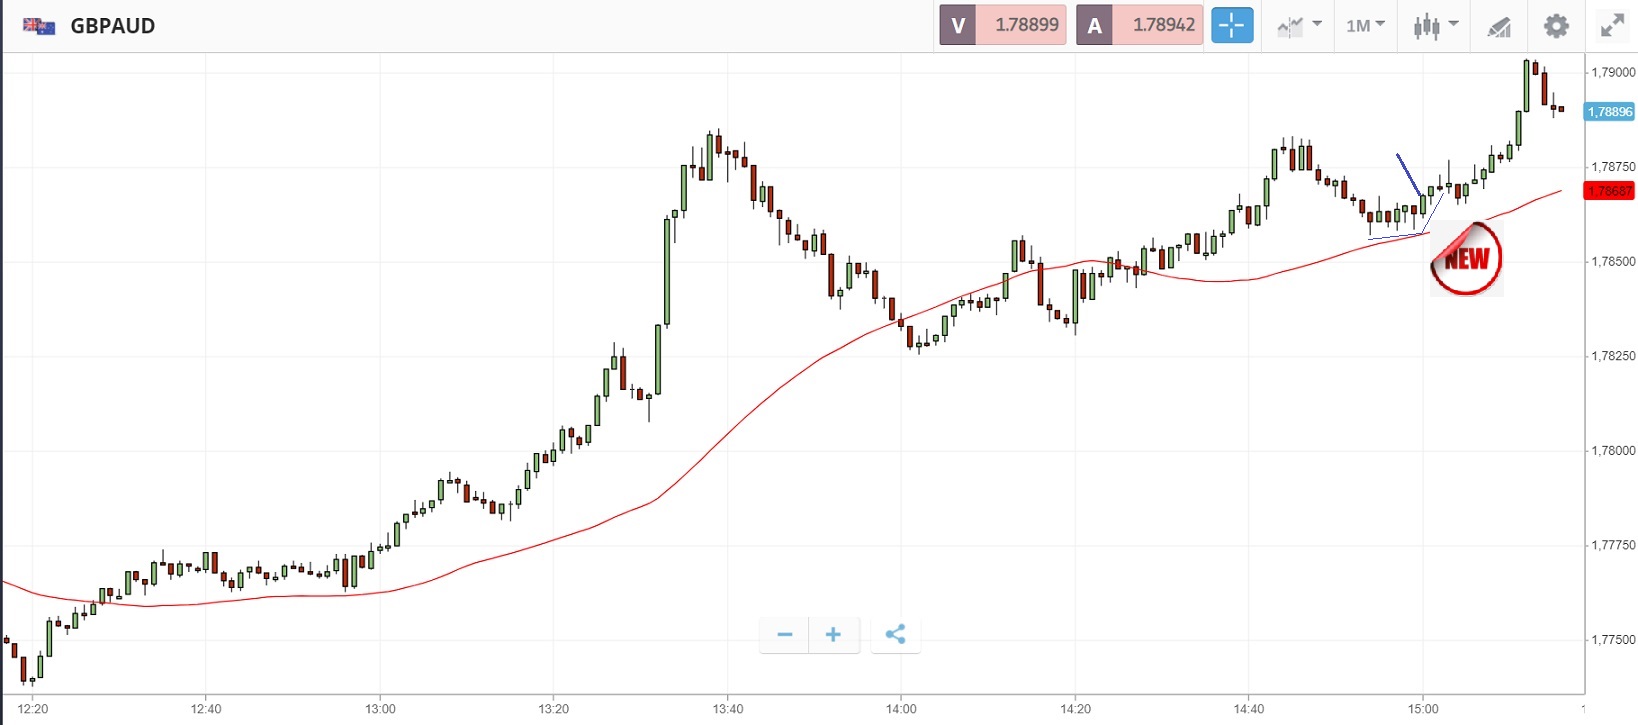The height and width of the screenshot is (725, 1638).
Task: Open chart settings via the gear icon
Action: (x=1556, y=26)
